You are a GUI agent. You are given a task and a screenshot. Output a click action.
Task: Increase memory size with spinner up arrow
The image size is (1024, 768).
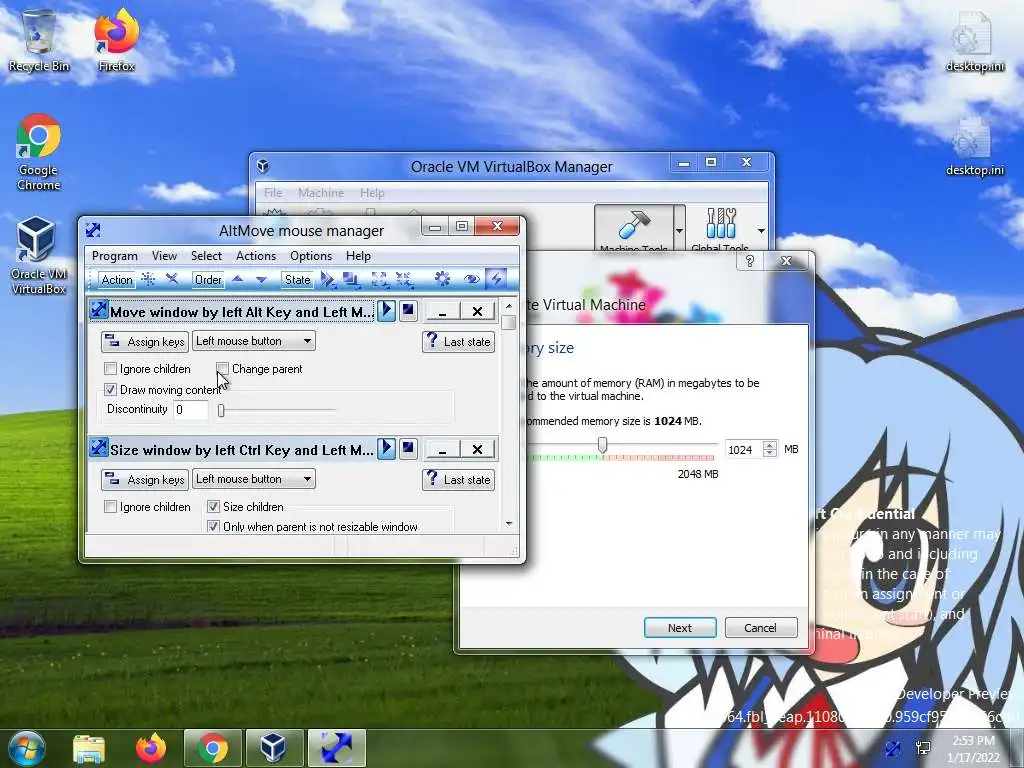click(x=770, y=445)
